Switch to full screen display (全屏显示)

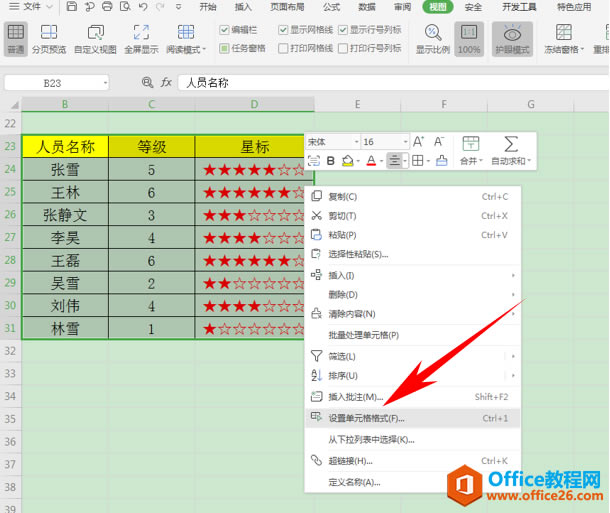coord(141,39)
